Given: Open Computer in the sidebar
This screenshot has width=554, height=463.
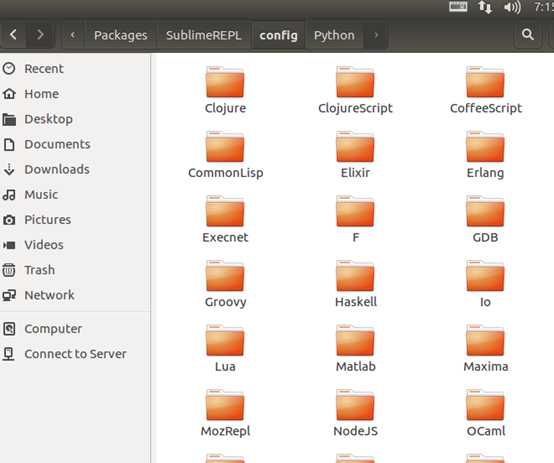Looking at the screenshot, I should pos(75,329).
